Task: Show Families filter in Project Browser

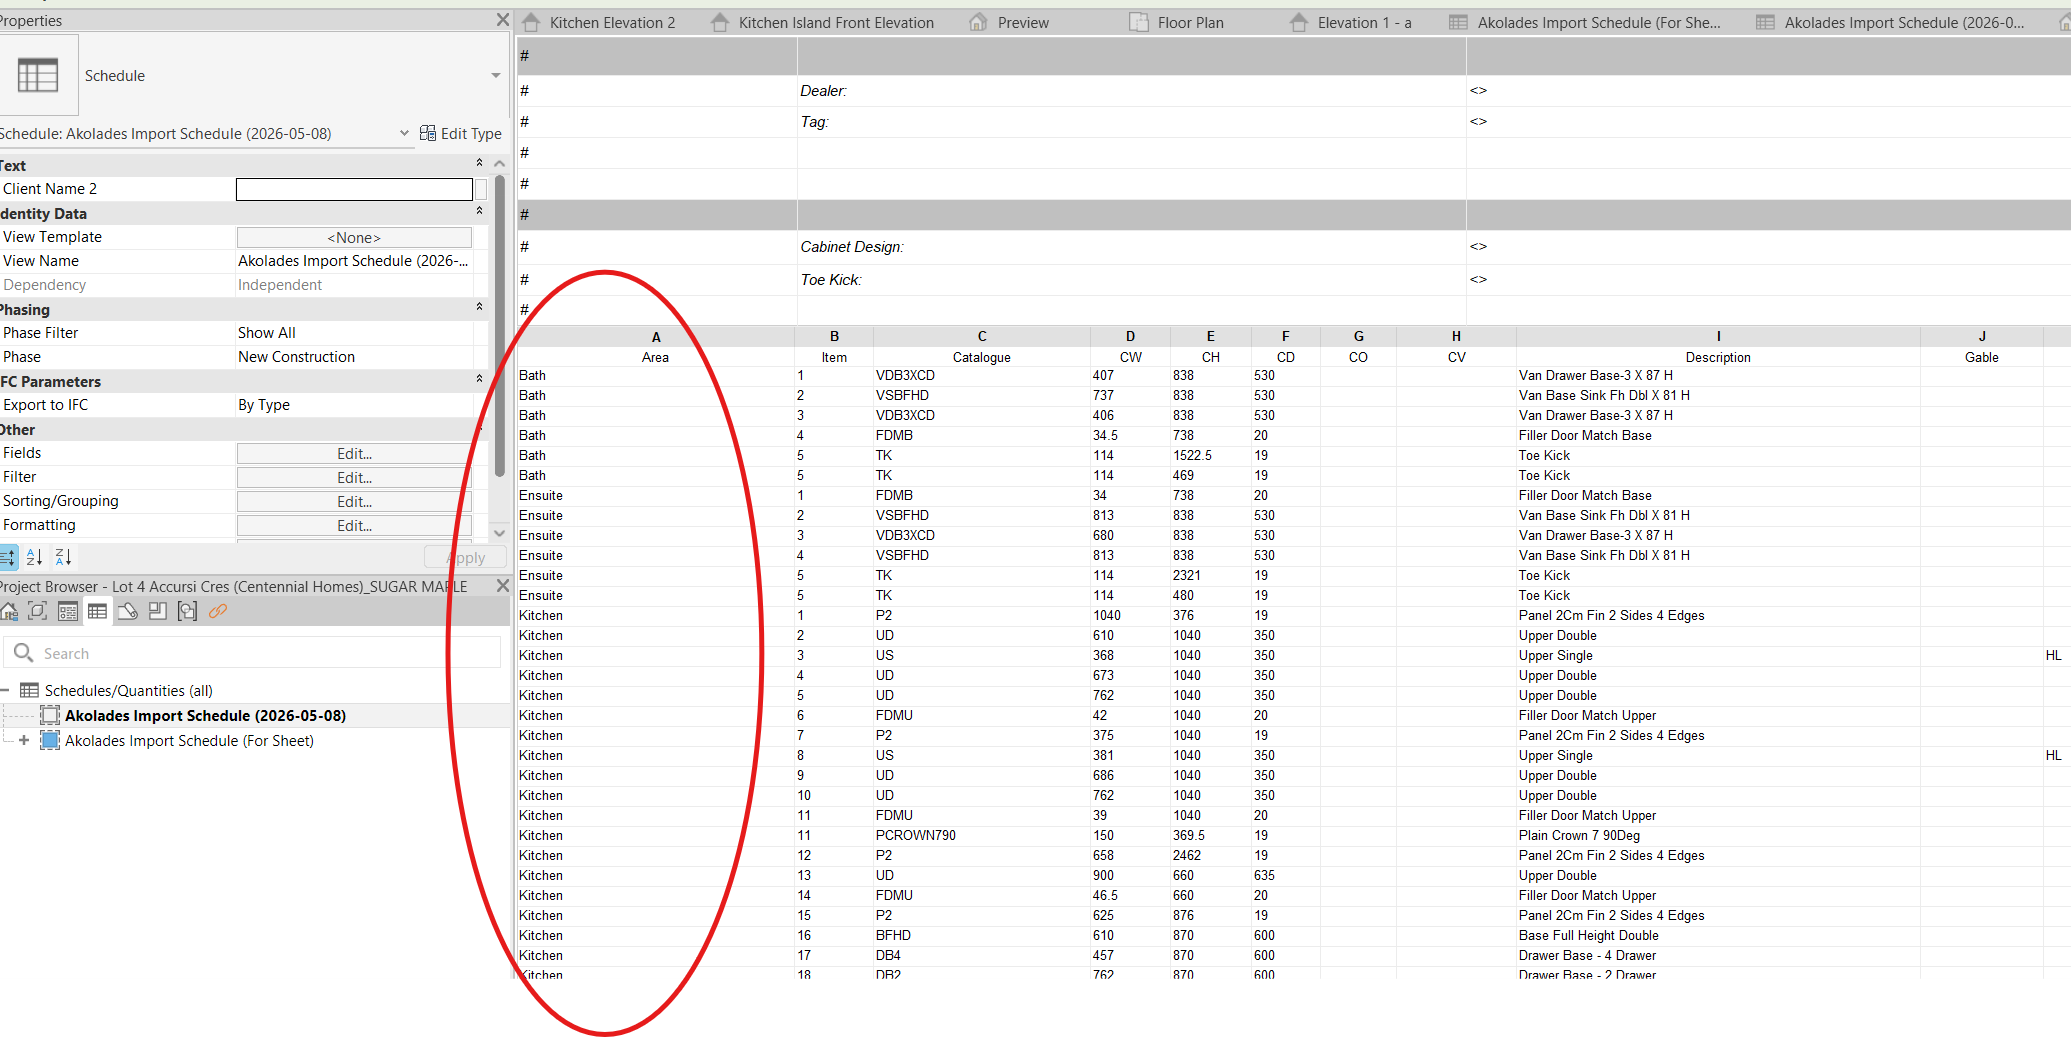Action: (x=157, y=611)
